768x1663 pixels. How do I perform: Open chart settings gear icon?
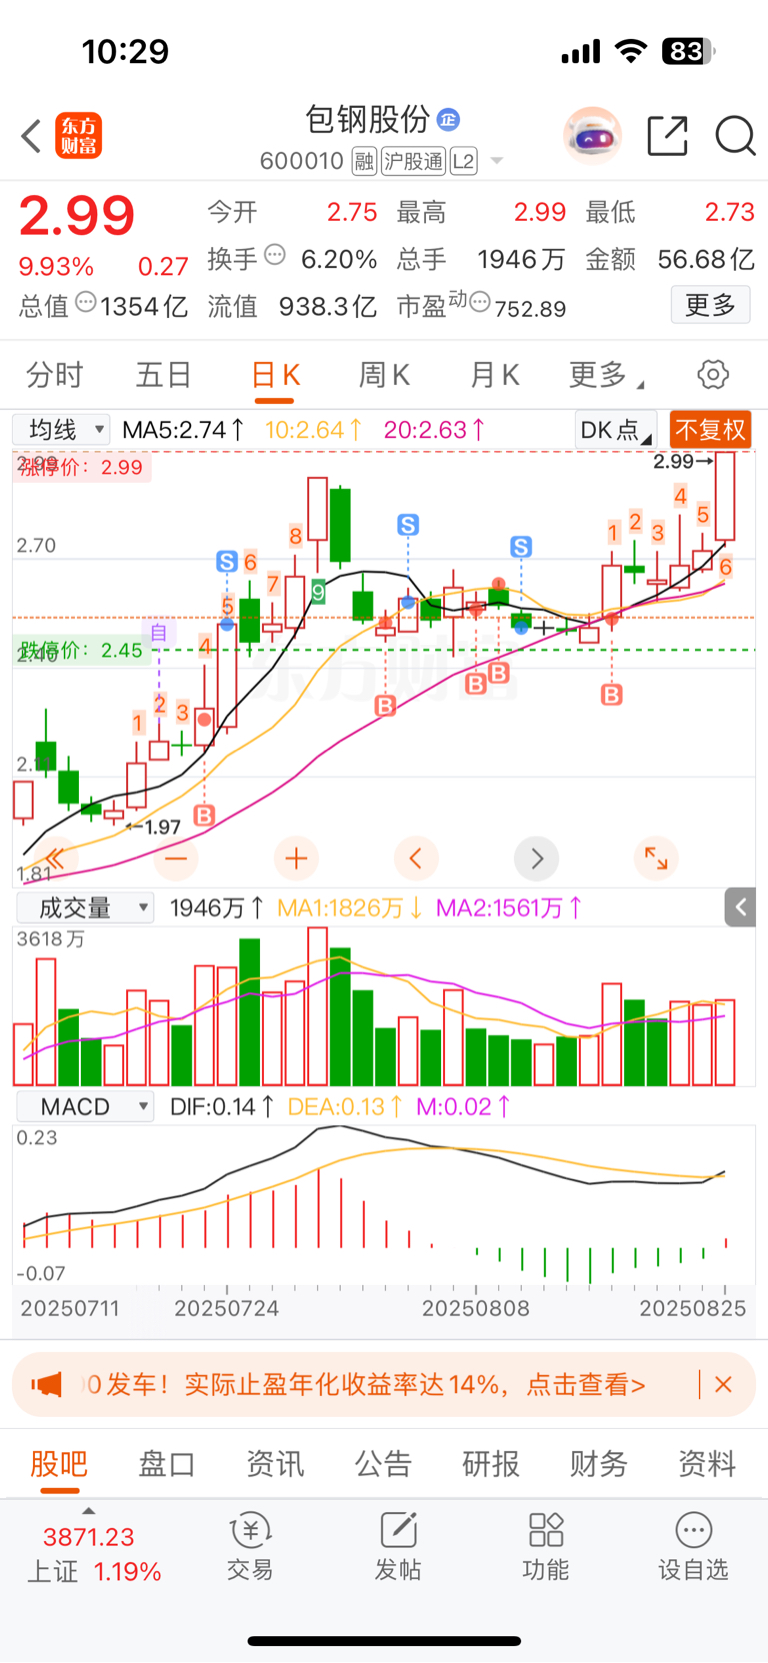713,375
